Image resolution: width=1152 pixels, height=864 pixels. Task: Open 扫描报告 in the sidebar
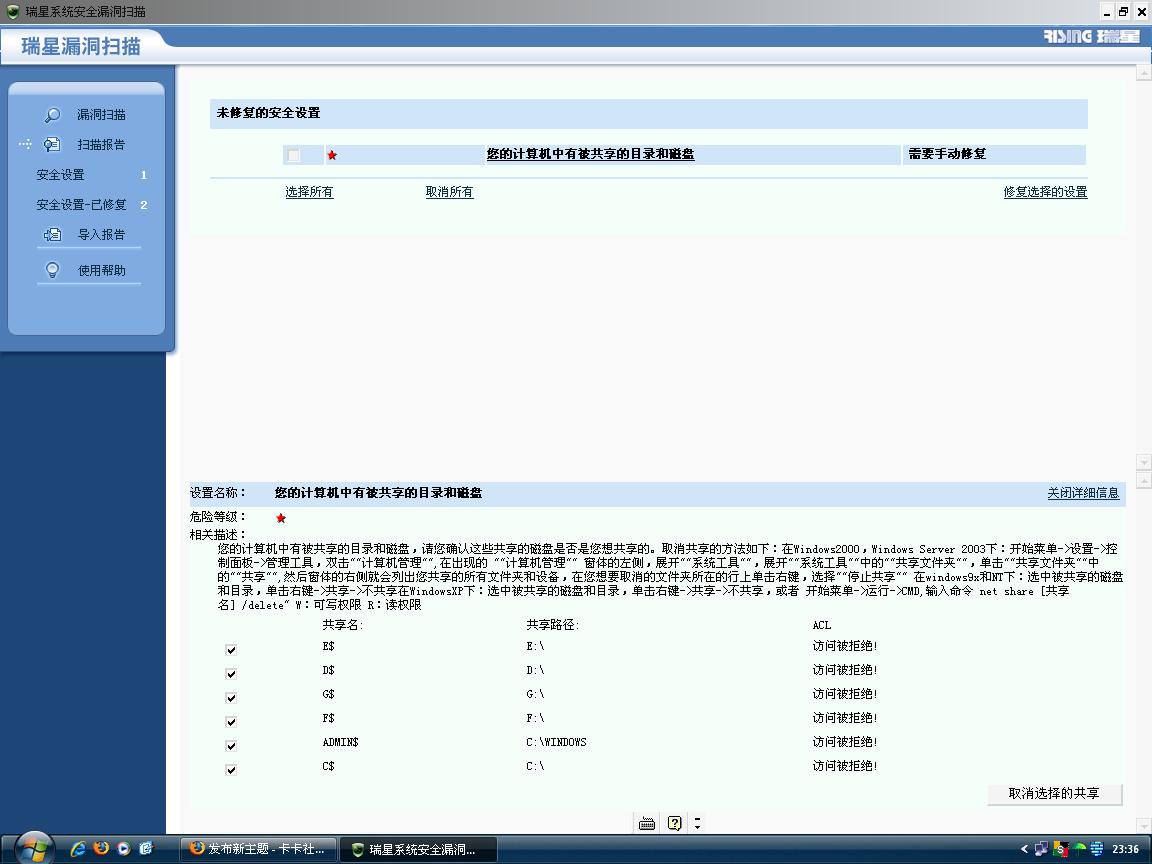point(101,145)
